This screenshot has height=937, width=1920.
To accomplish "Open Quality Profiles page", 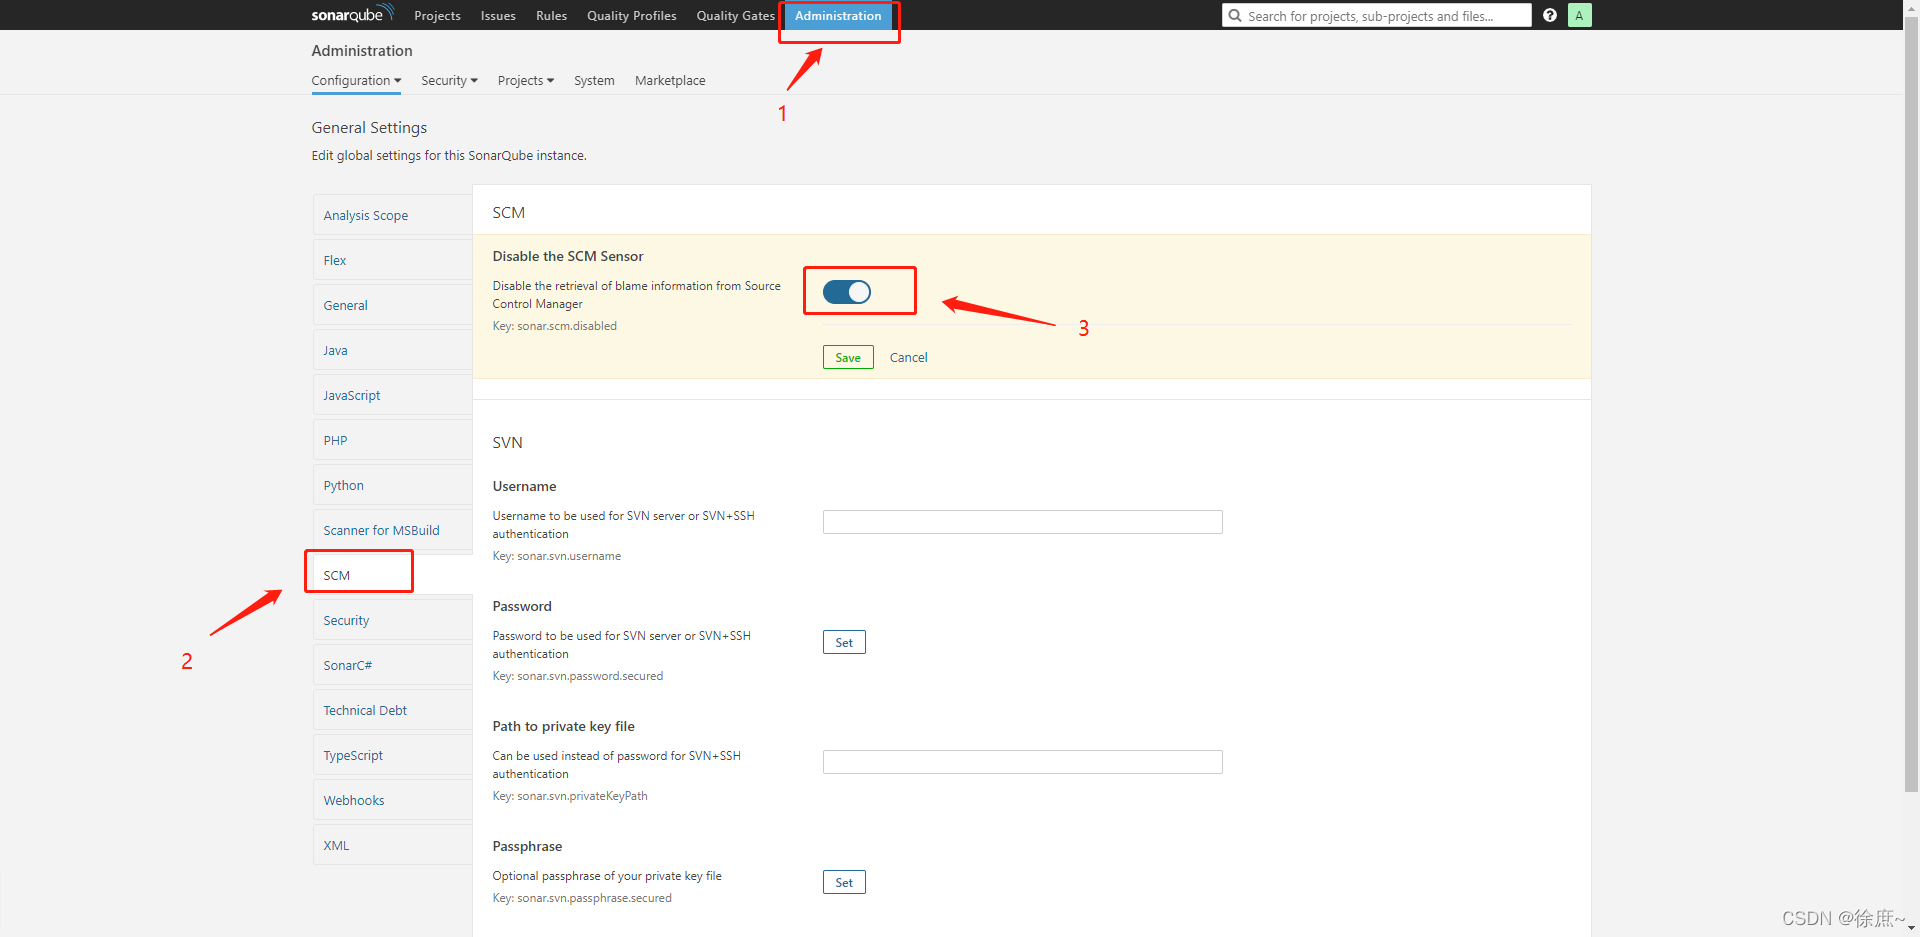I will [632, 15].
